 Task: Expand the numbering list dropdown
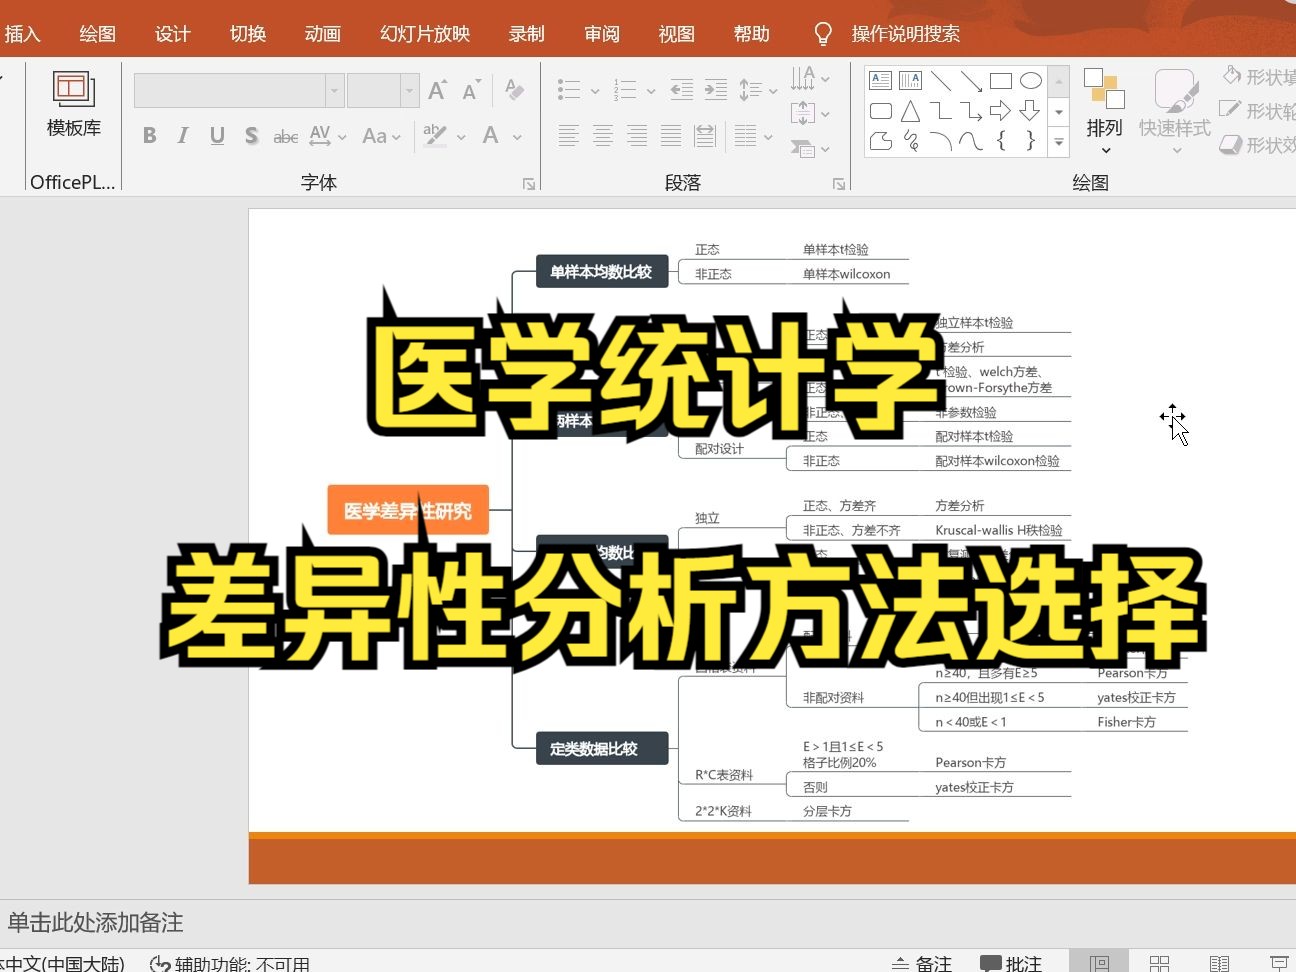pyautogui.click(x=651, y=91)
